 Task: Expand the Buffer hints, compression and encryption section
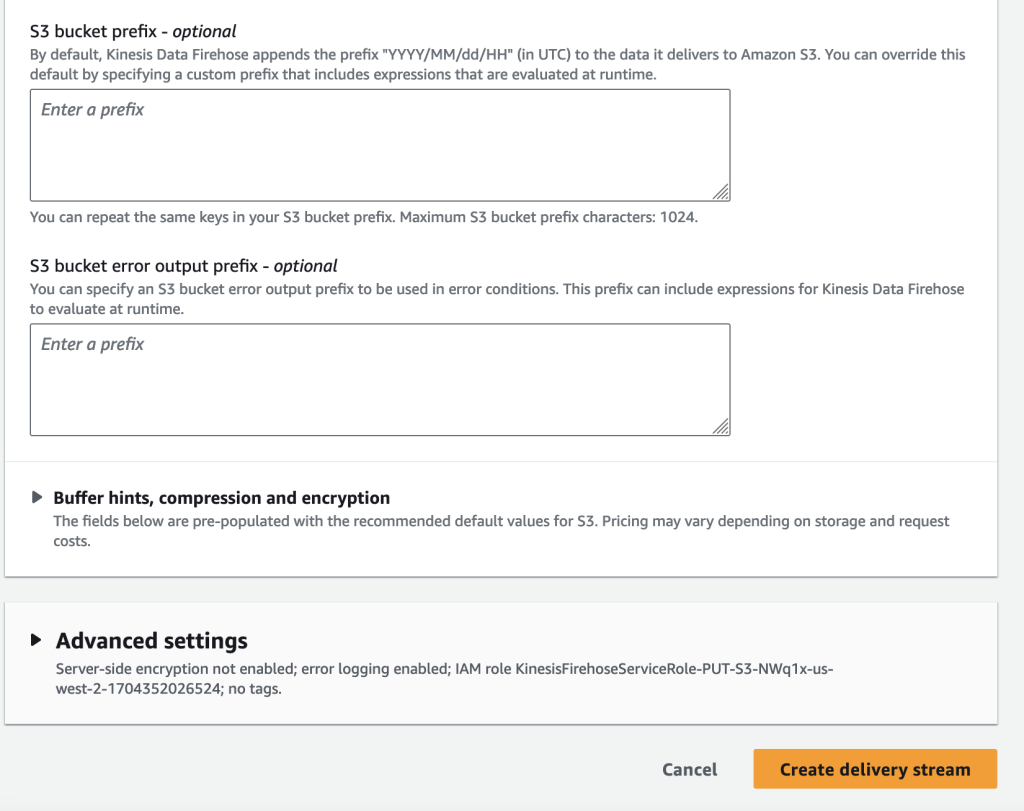(38, 496)
